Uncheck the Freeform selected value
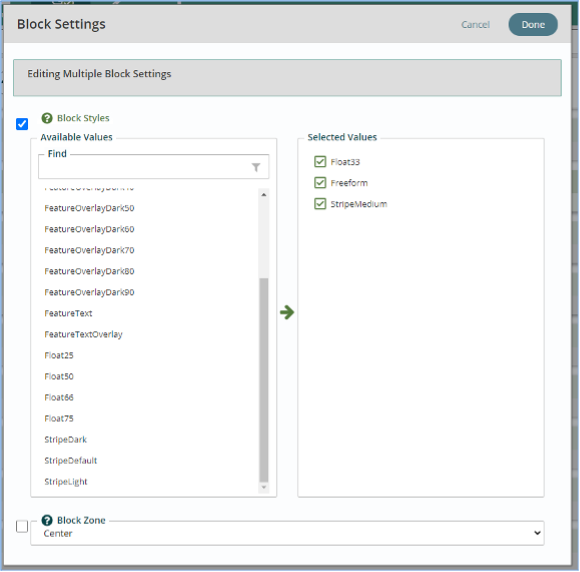The width and height of the screenshot is (580, 572). (x=320, y=183)
